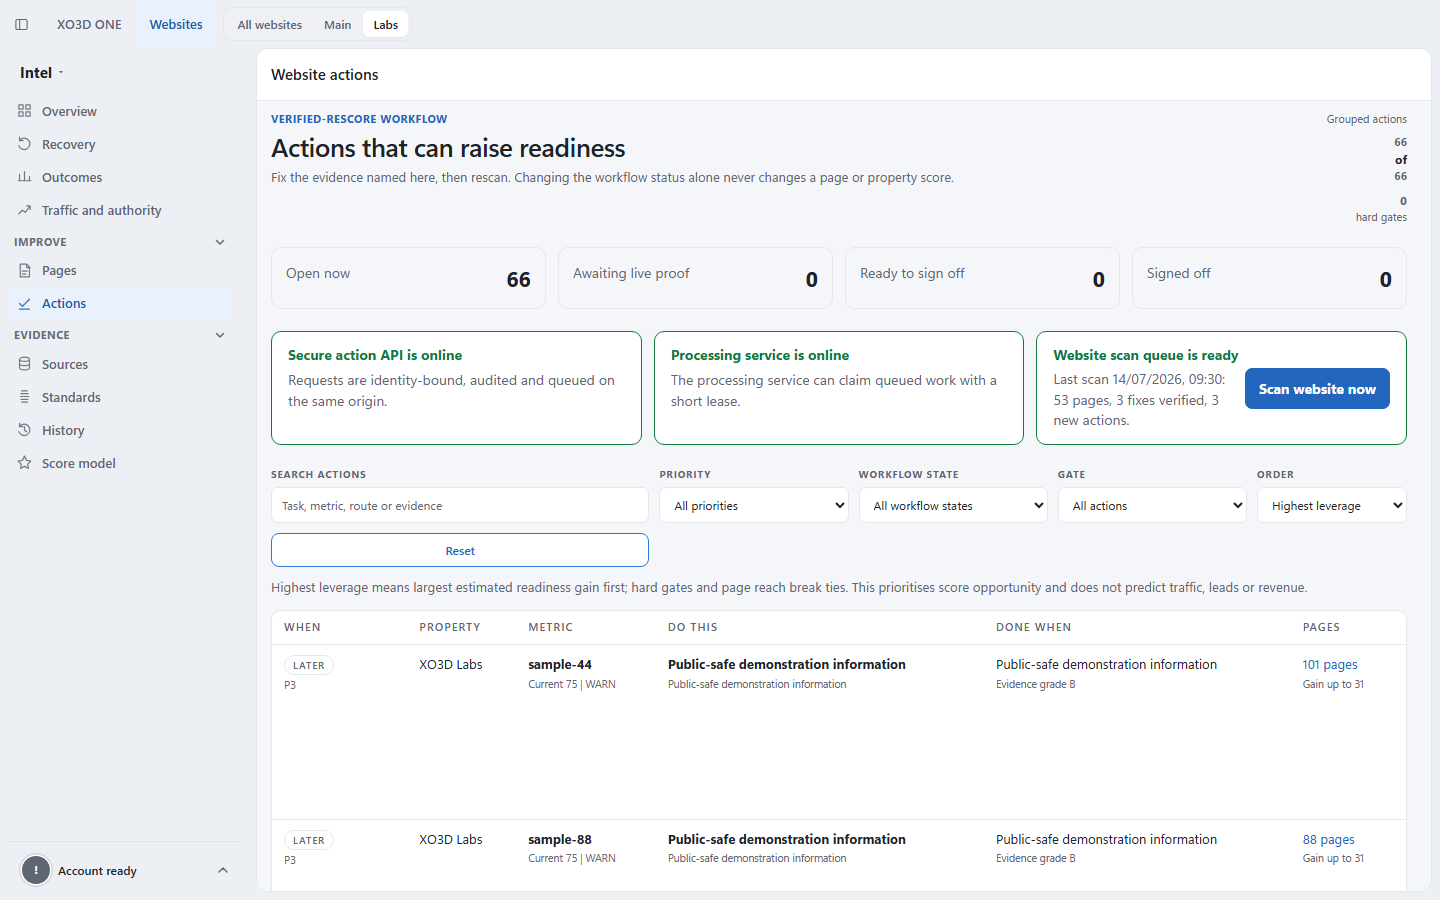1440x900 pixels.
Task: Click the Overview grid icon
Action: (25, 111)
